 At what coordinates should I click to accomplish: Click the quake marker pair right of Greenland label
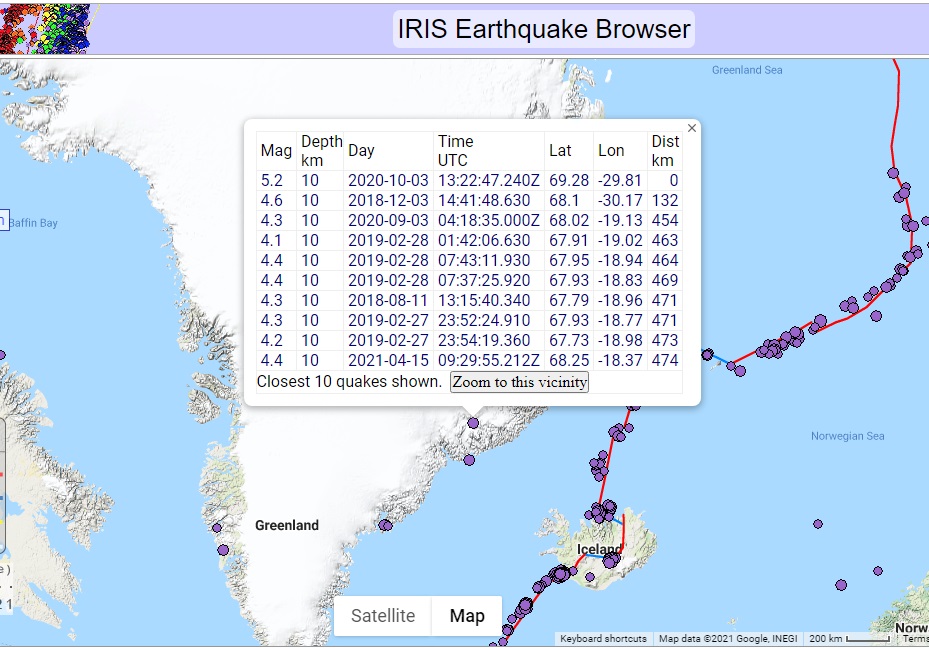point(385,525)
